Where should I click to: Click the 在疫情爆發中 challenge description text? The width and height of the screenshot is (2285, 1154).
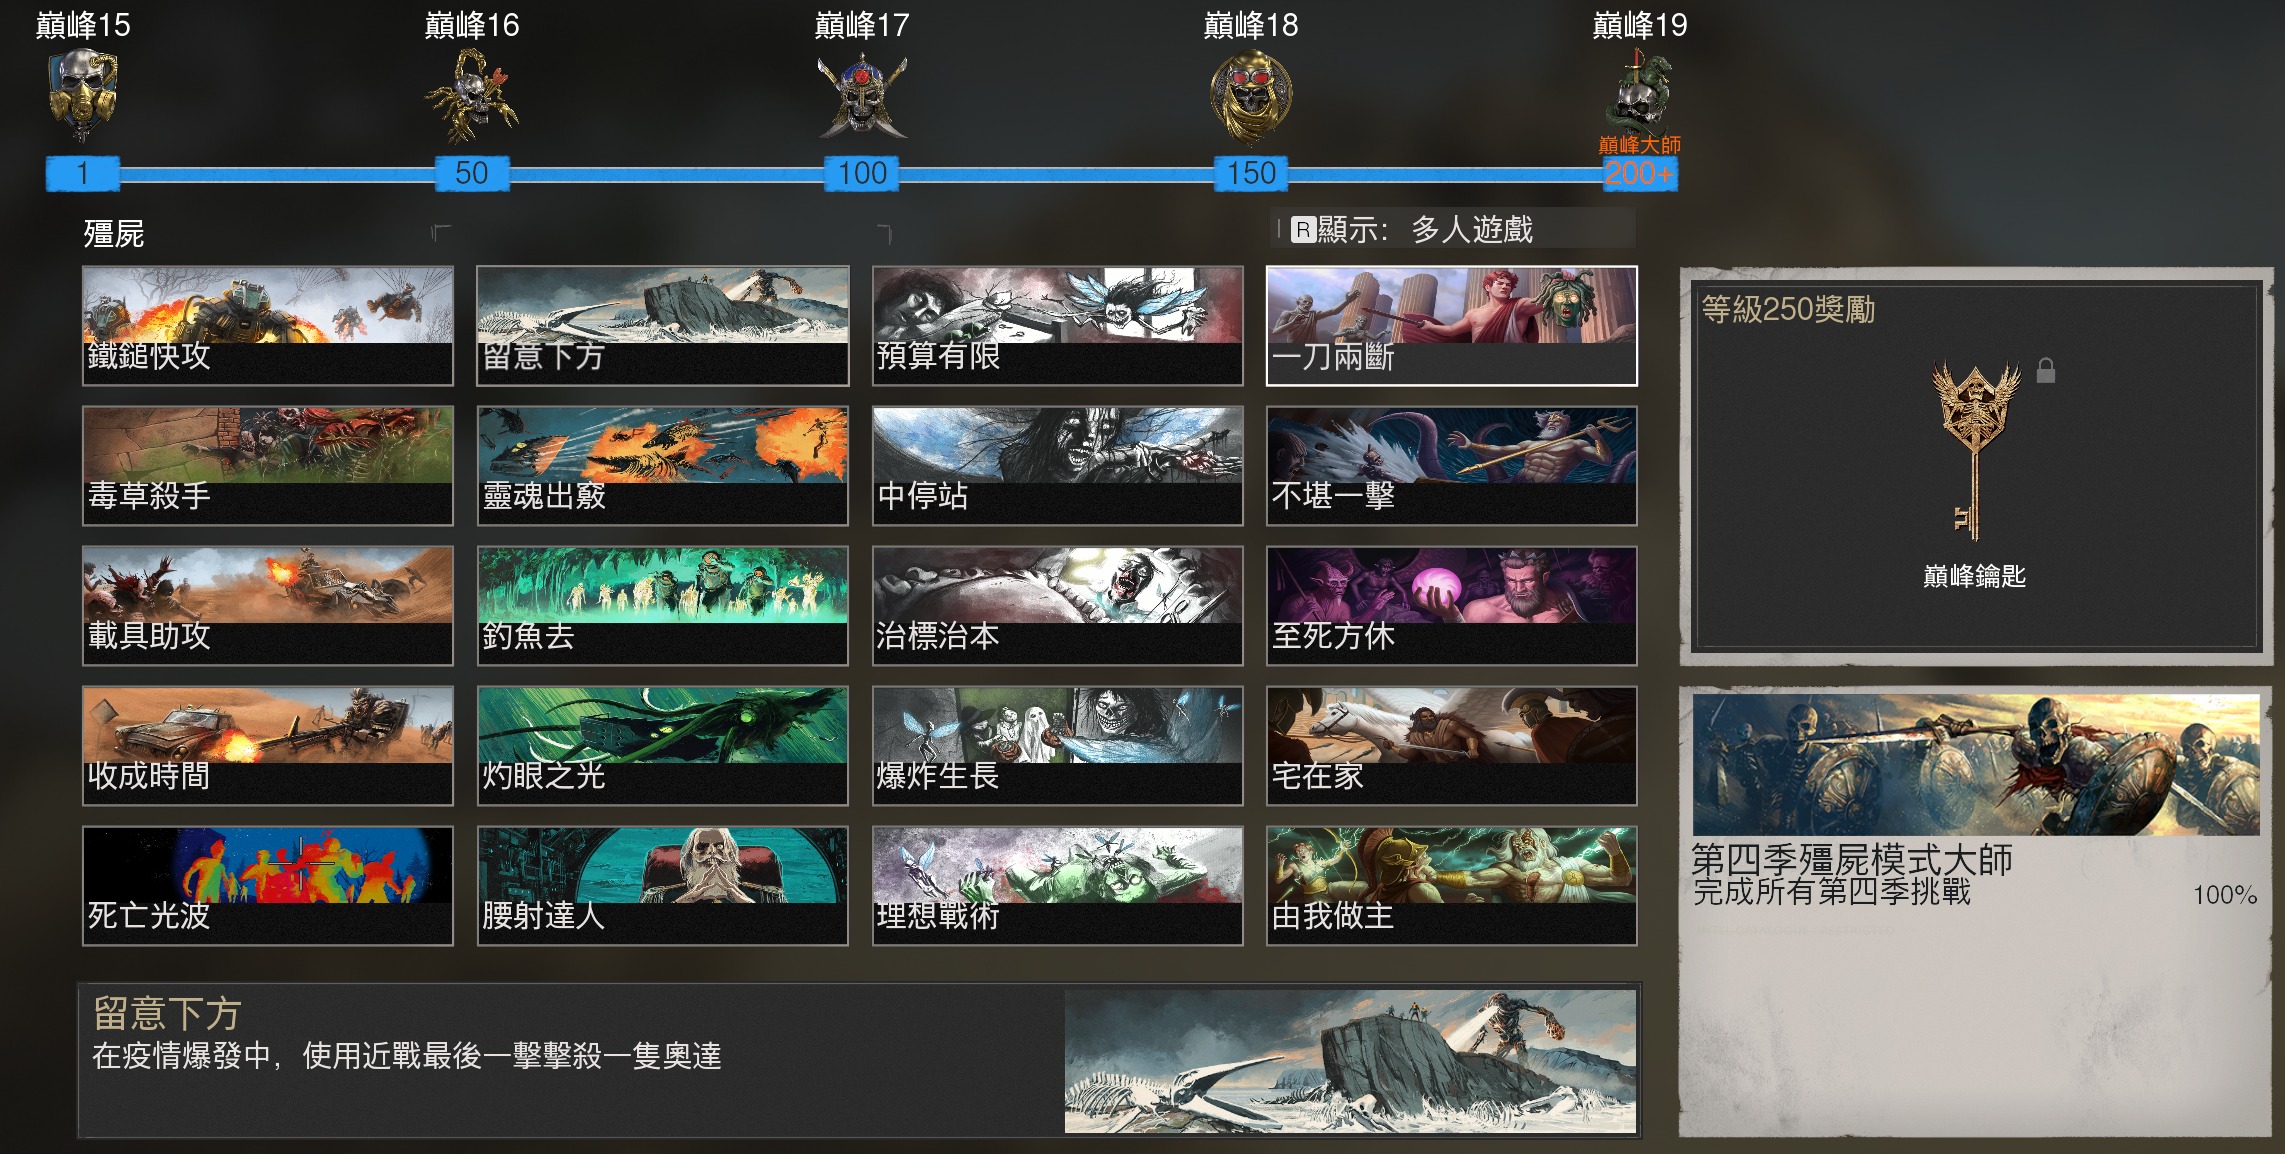[x=406, y=1055]
